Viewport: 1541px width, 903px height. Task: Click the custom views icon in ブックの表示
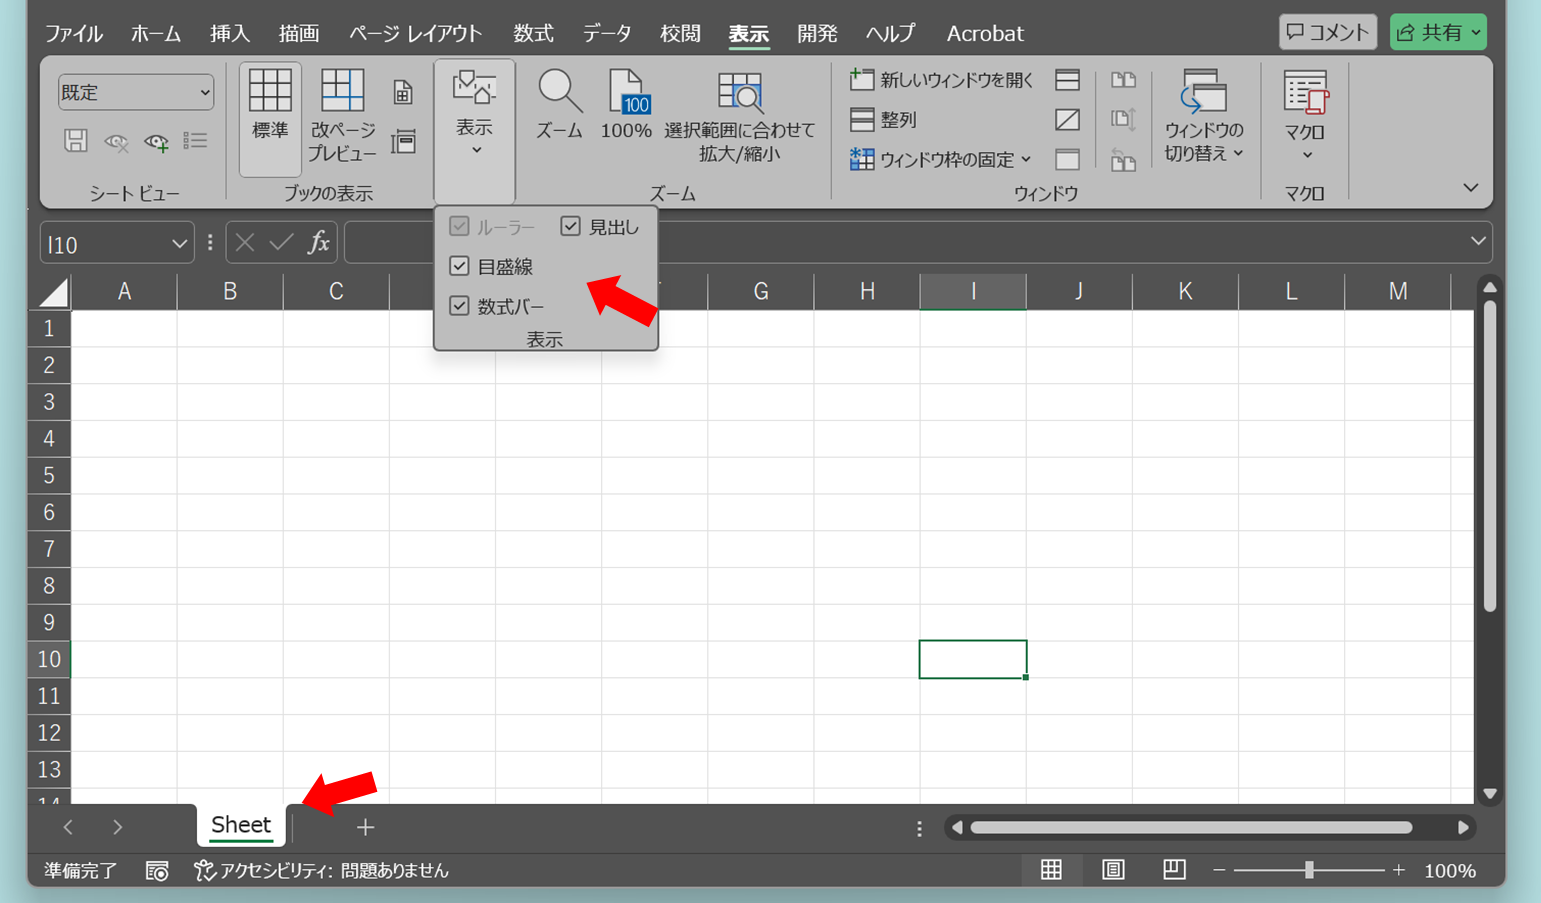pyautogui.click(x=403, y=141)
